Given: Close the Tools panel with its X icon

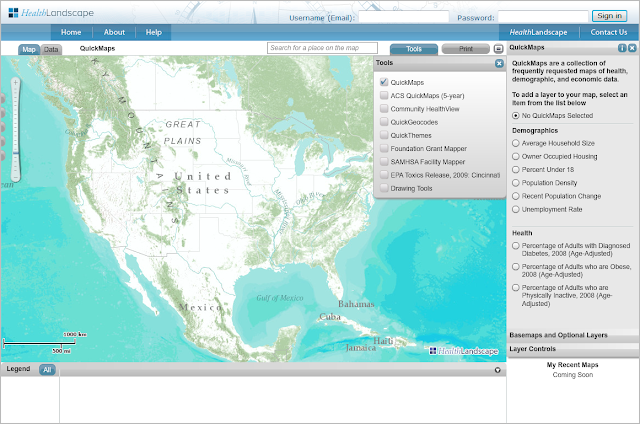Looking at the screenshot, I should 499,63.
